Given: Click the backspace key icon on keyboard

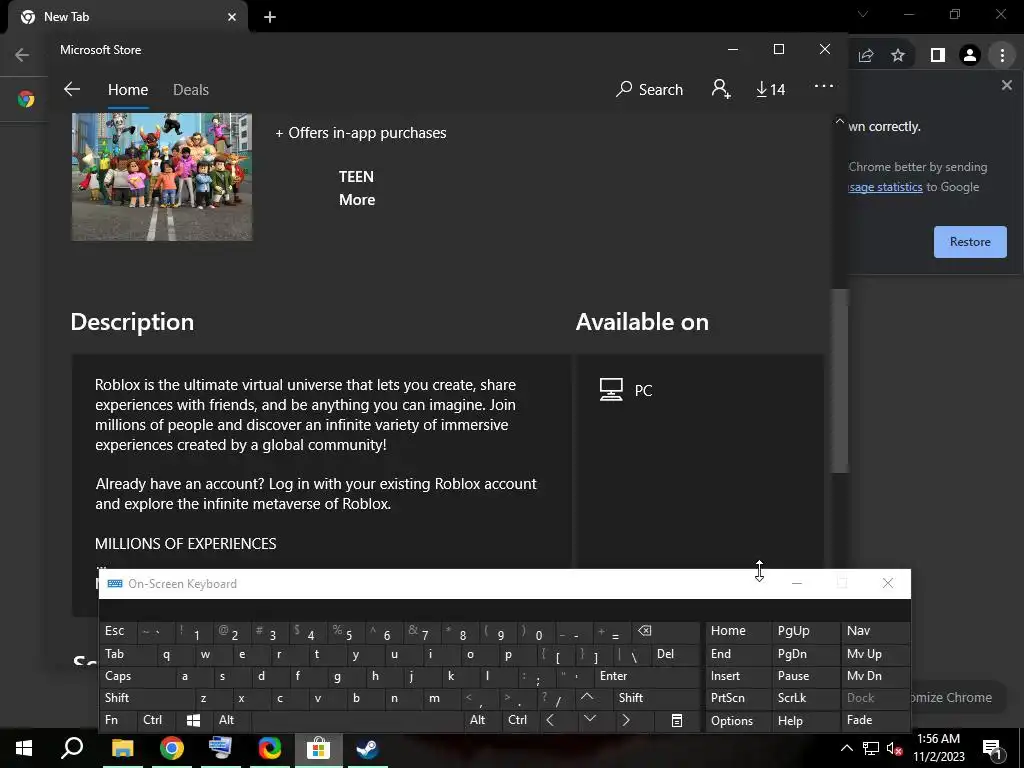Looking at the screenshot, I should pos(665,632).
